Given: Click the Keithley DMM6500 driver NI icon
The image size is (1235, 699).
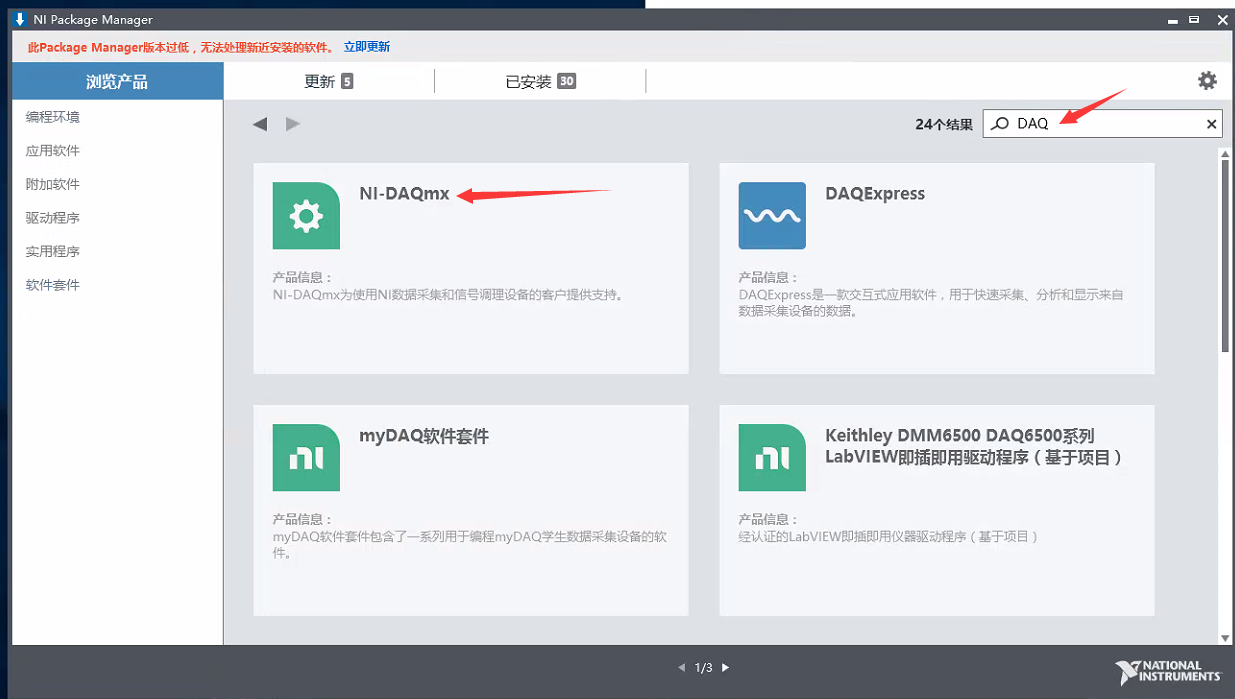Looking at the screenshot, I should [772, 458].
